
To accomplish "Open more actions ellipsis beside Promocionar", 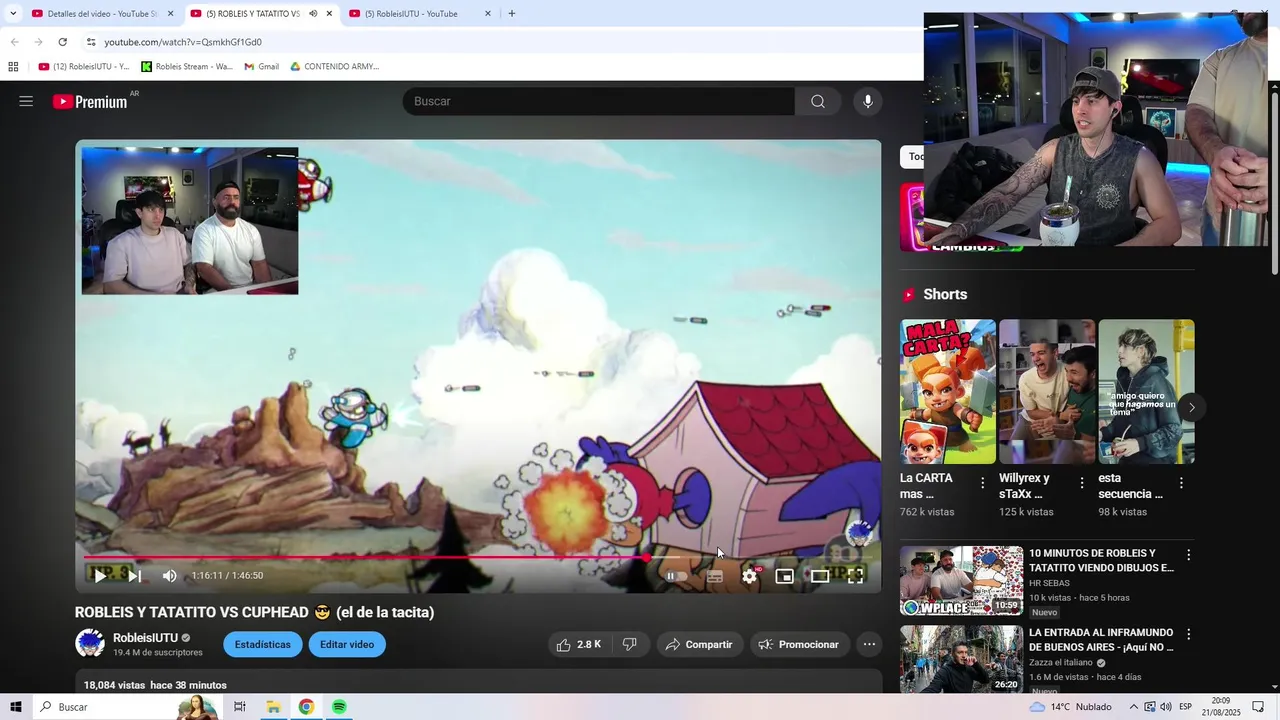I will pos(870,645).
